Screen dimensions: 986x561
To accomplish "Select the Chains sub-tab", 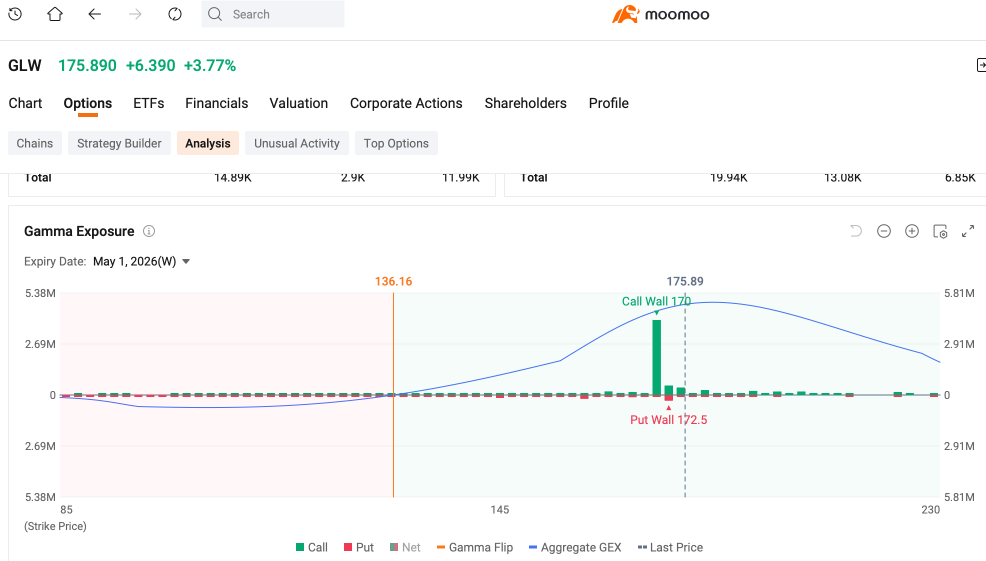I will (x=35, y=143).
